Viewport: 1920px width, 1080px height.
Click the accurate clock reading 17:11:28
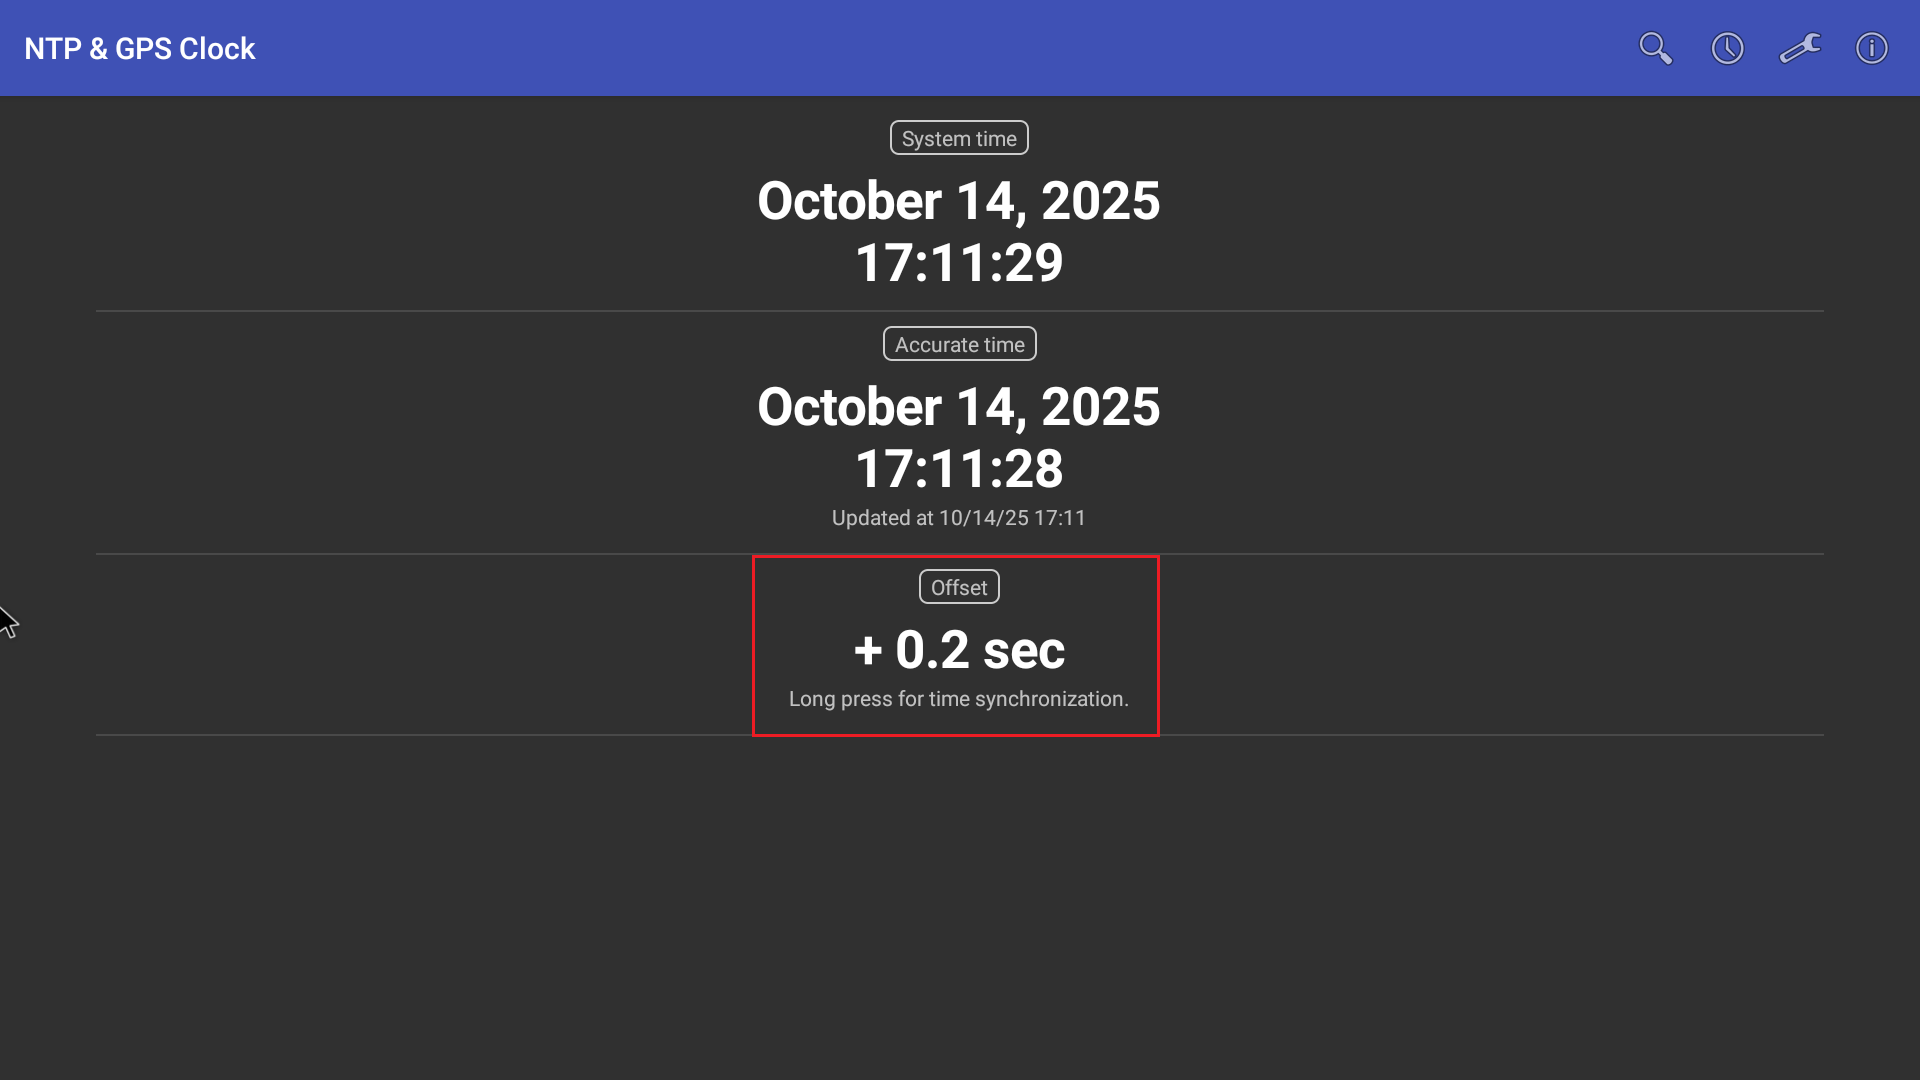(x=959, y=469)
